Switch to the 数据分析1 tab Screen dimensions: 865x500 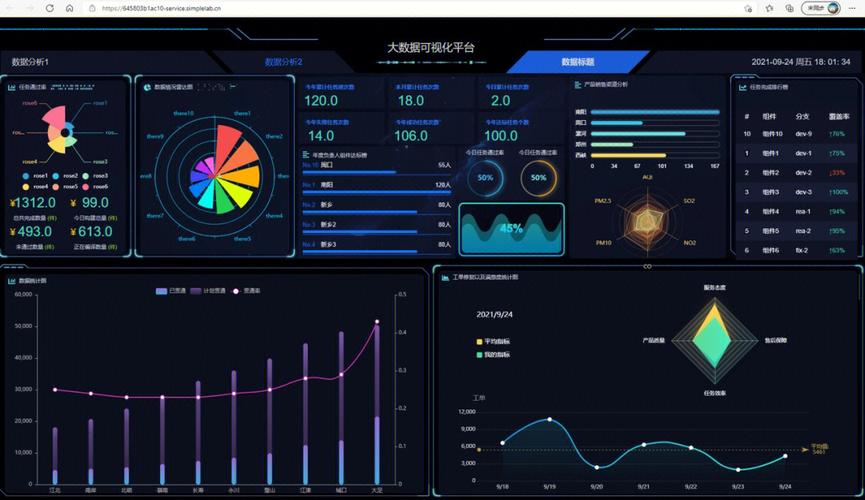30,62
